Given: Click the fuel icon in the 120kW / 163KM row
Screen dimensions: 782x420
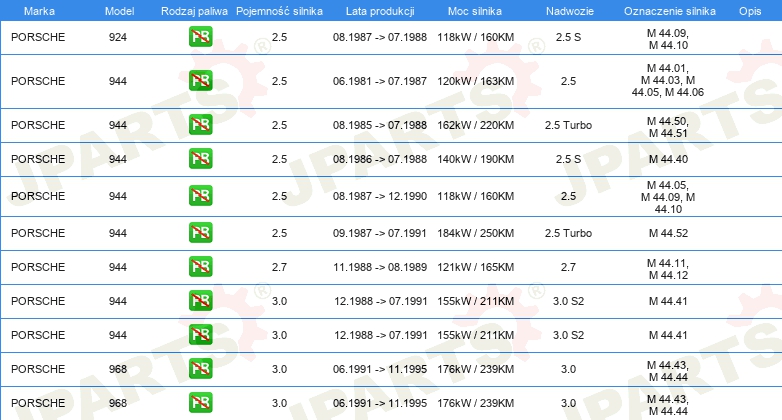Looking at the screenshot, I should pos(200,81).
